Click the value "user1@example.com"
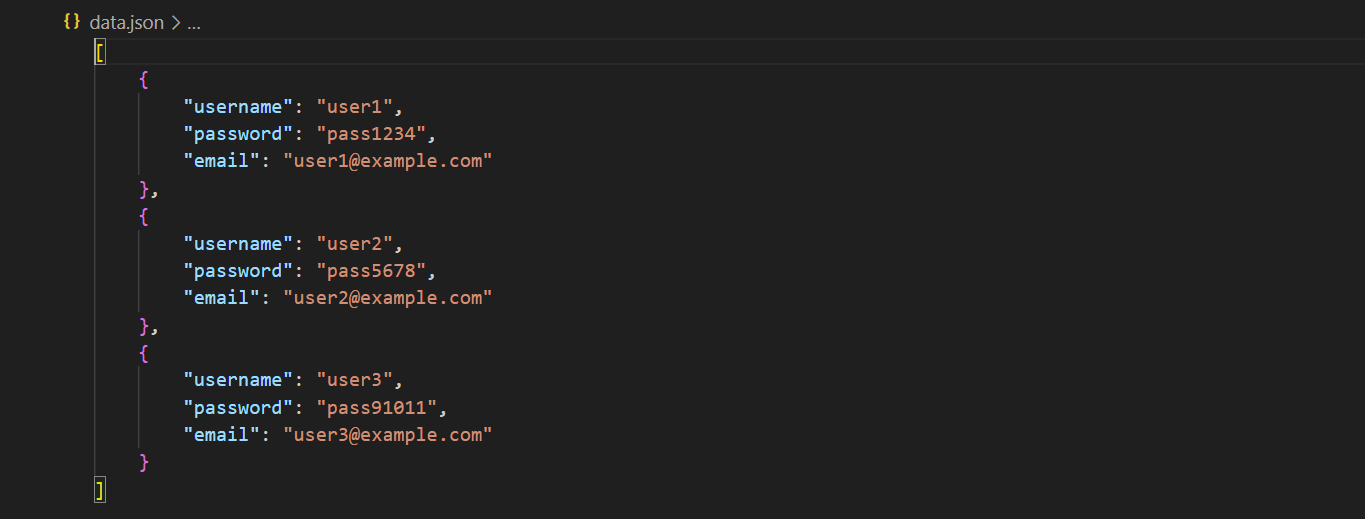Image resolution: width=1365 pixels, height=519 pixels. coord(388,161)
